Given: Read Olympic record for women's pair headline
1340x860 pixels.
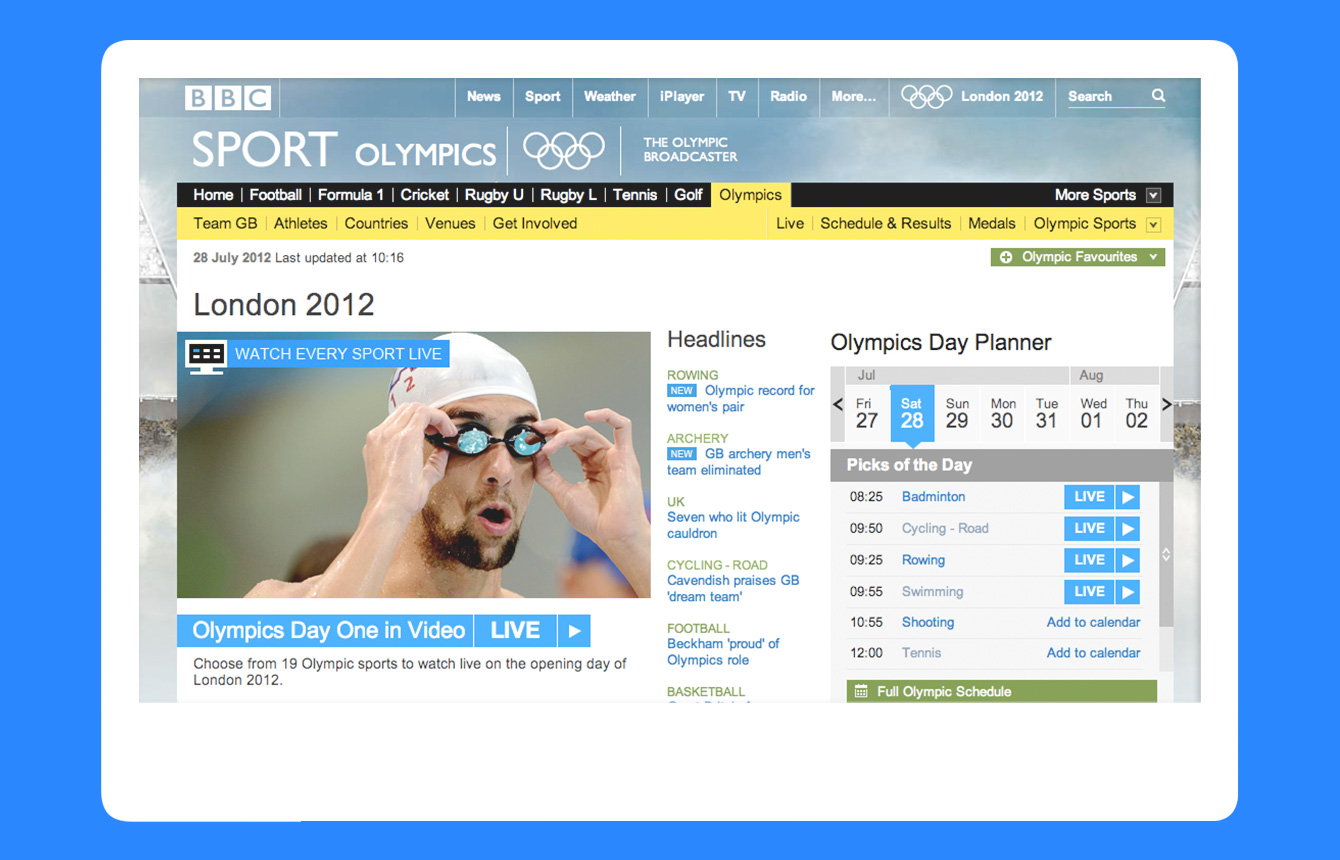Looking at the screenshot, I should [x=741, y=399].
